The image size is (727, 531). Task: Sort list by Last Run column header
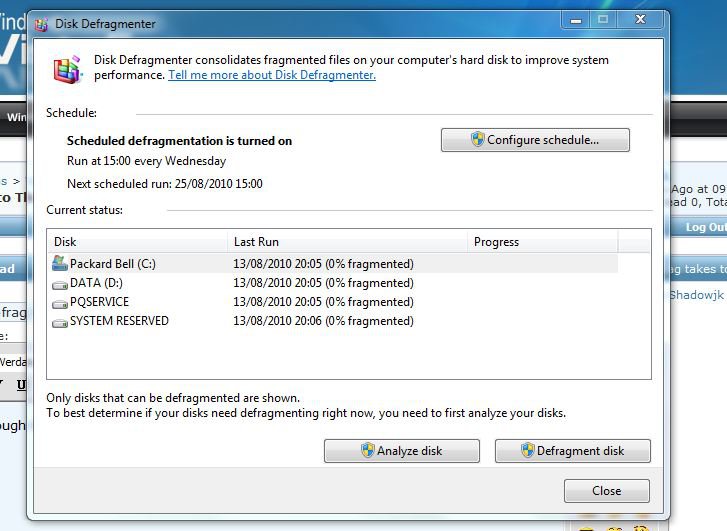pyautogui.click(x=347, y=242)
